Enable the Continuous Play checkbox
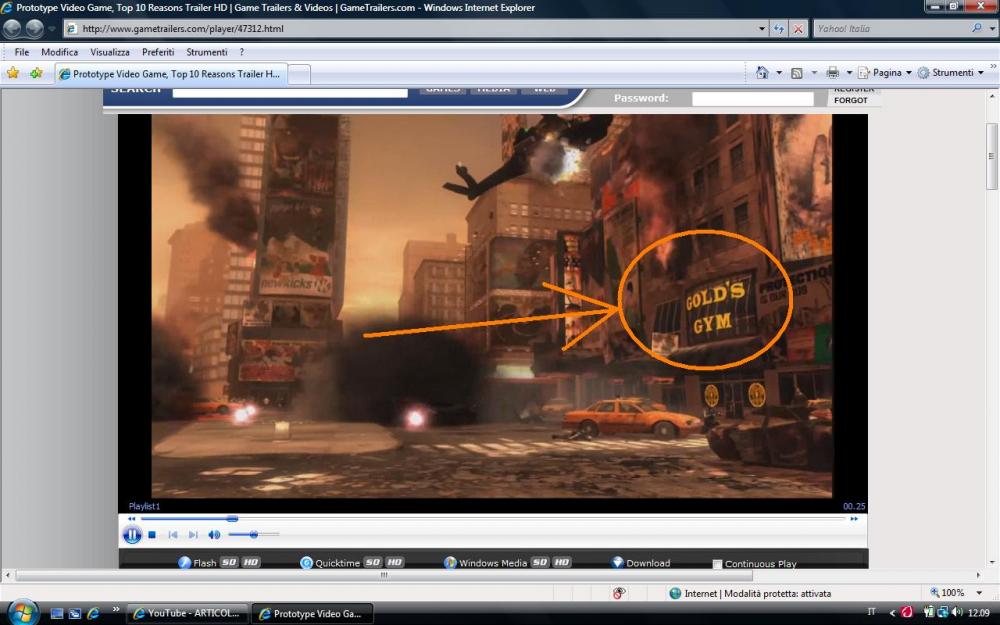This screenshot has height=625, width=1000. (x=717, y=564)
